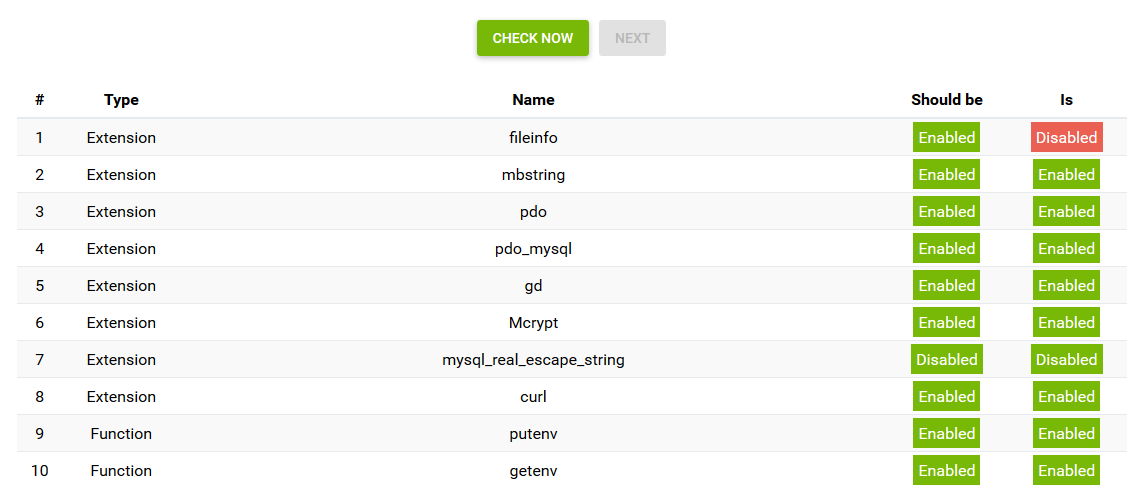Click the Is Enabled badge for putenv

coord(1066,434)
